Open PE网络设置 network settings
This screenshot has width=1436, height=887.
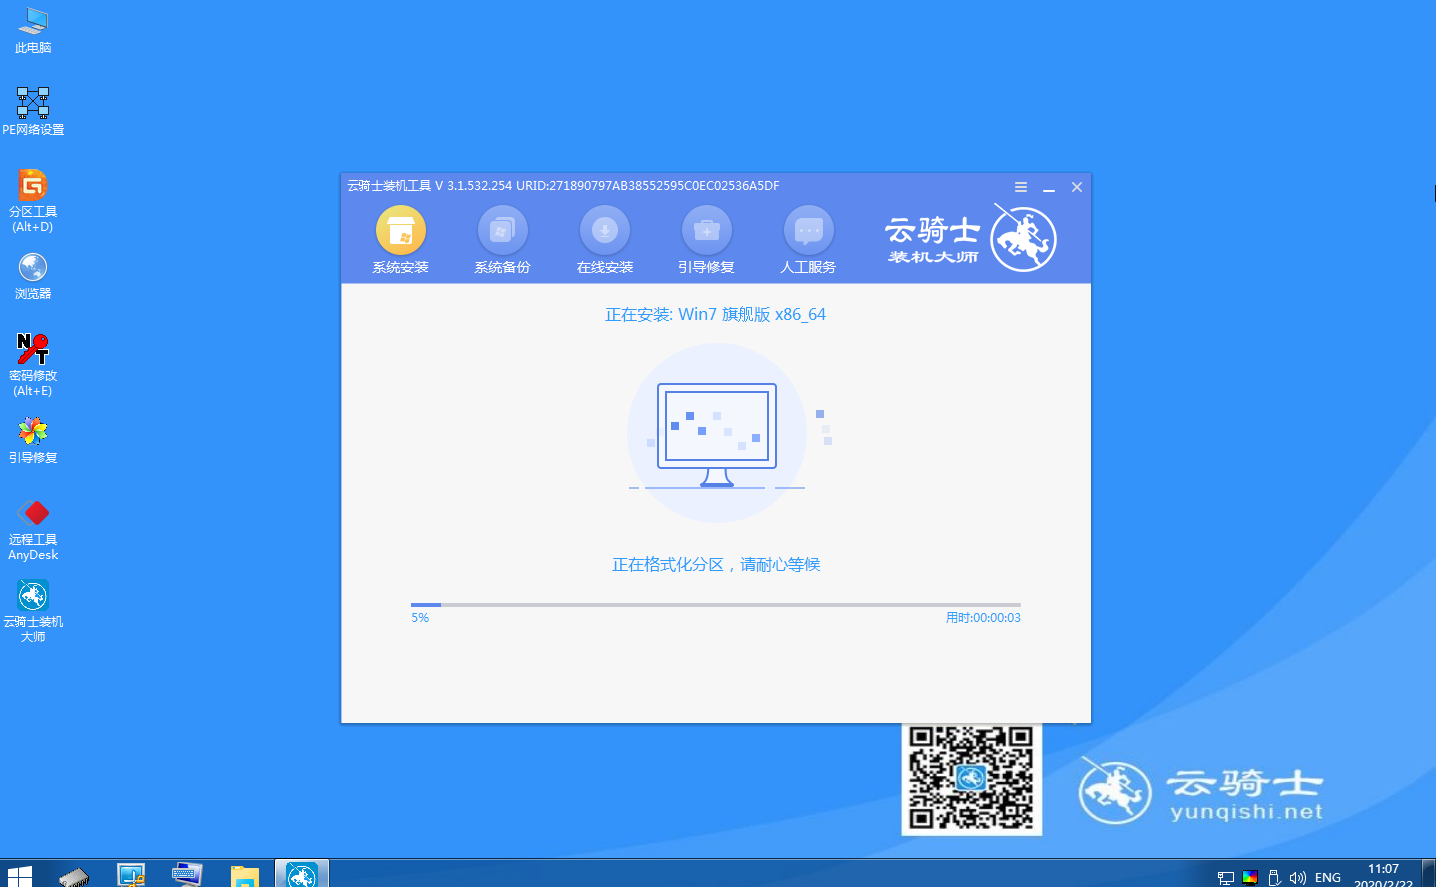(x=33, y=102)
